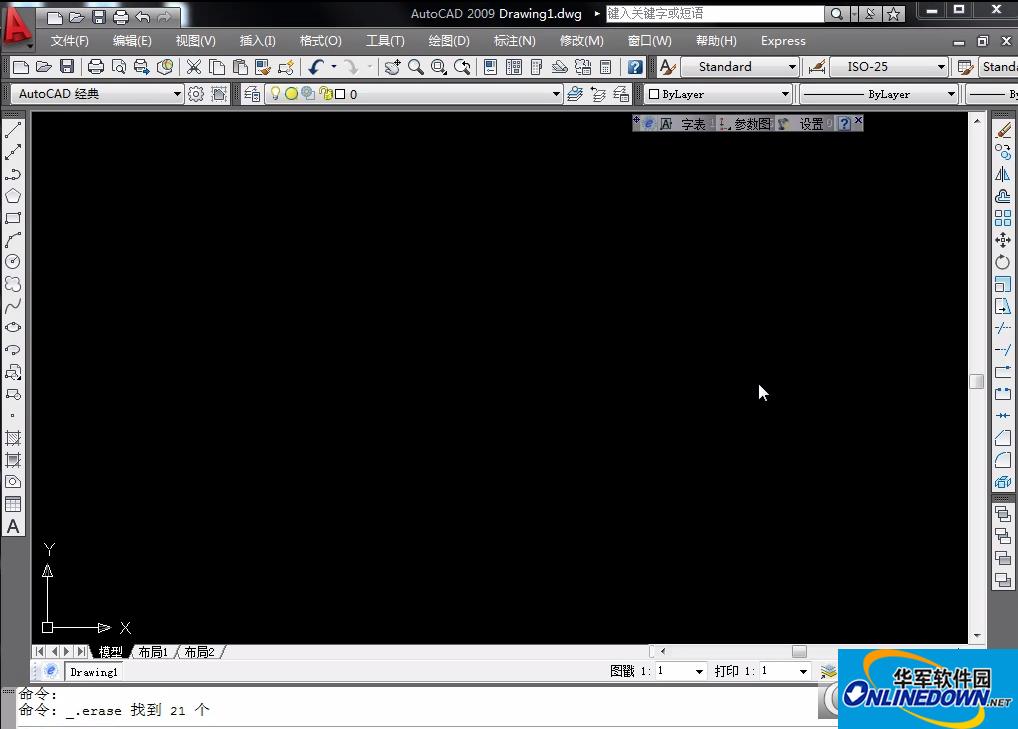This screenshot has height=729, width=1018.
Task: Select the Copy object tool
Action: pos(1003,152)
